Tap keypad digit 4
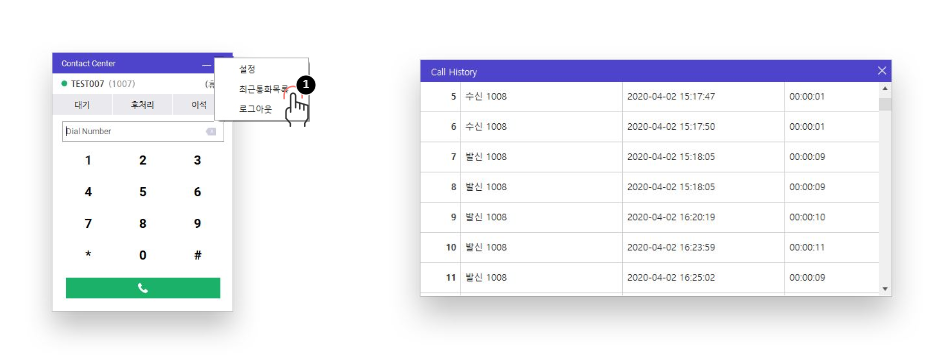Screen dimensions: 952x364 click(88, 192)
